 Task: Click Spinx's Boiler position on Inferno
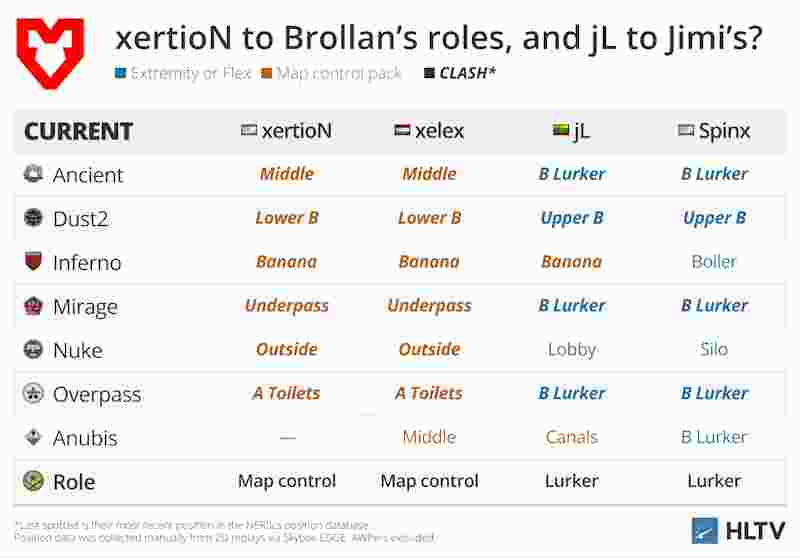pyautogui.click(x=714, y=262)
